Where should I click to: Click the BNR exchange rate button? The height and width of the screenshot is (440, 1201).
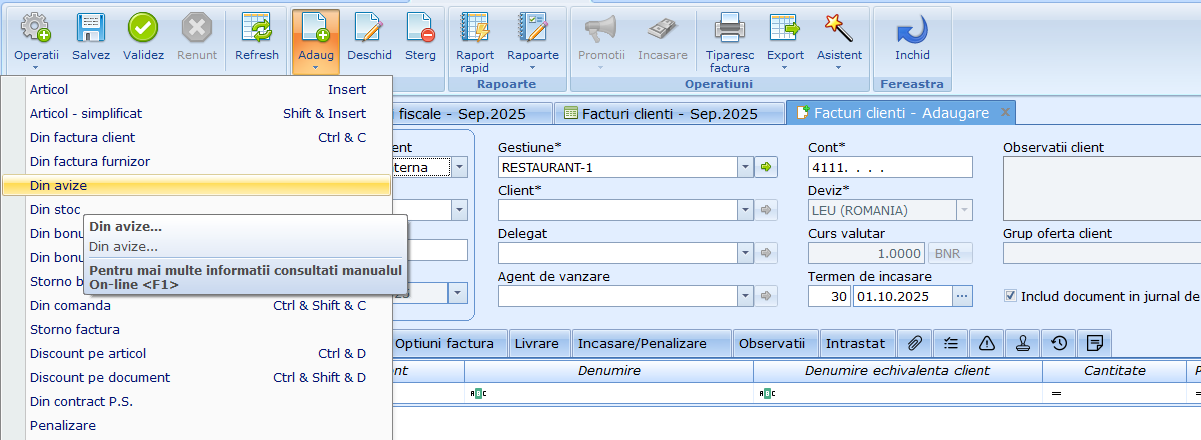tap(950, 253)
